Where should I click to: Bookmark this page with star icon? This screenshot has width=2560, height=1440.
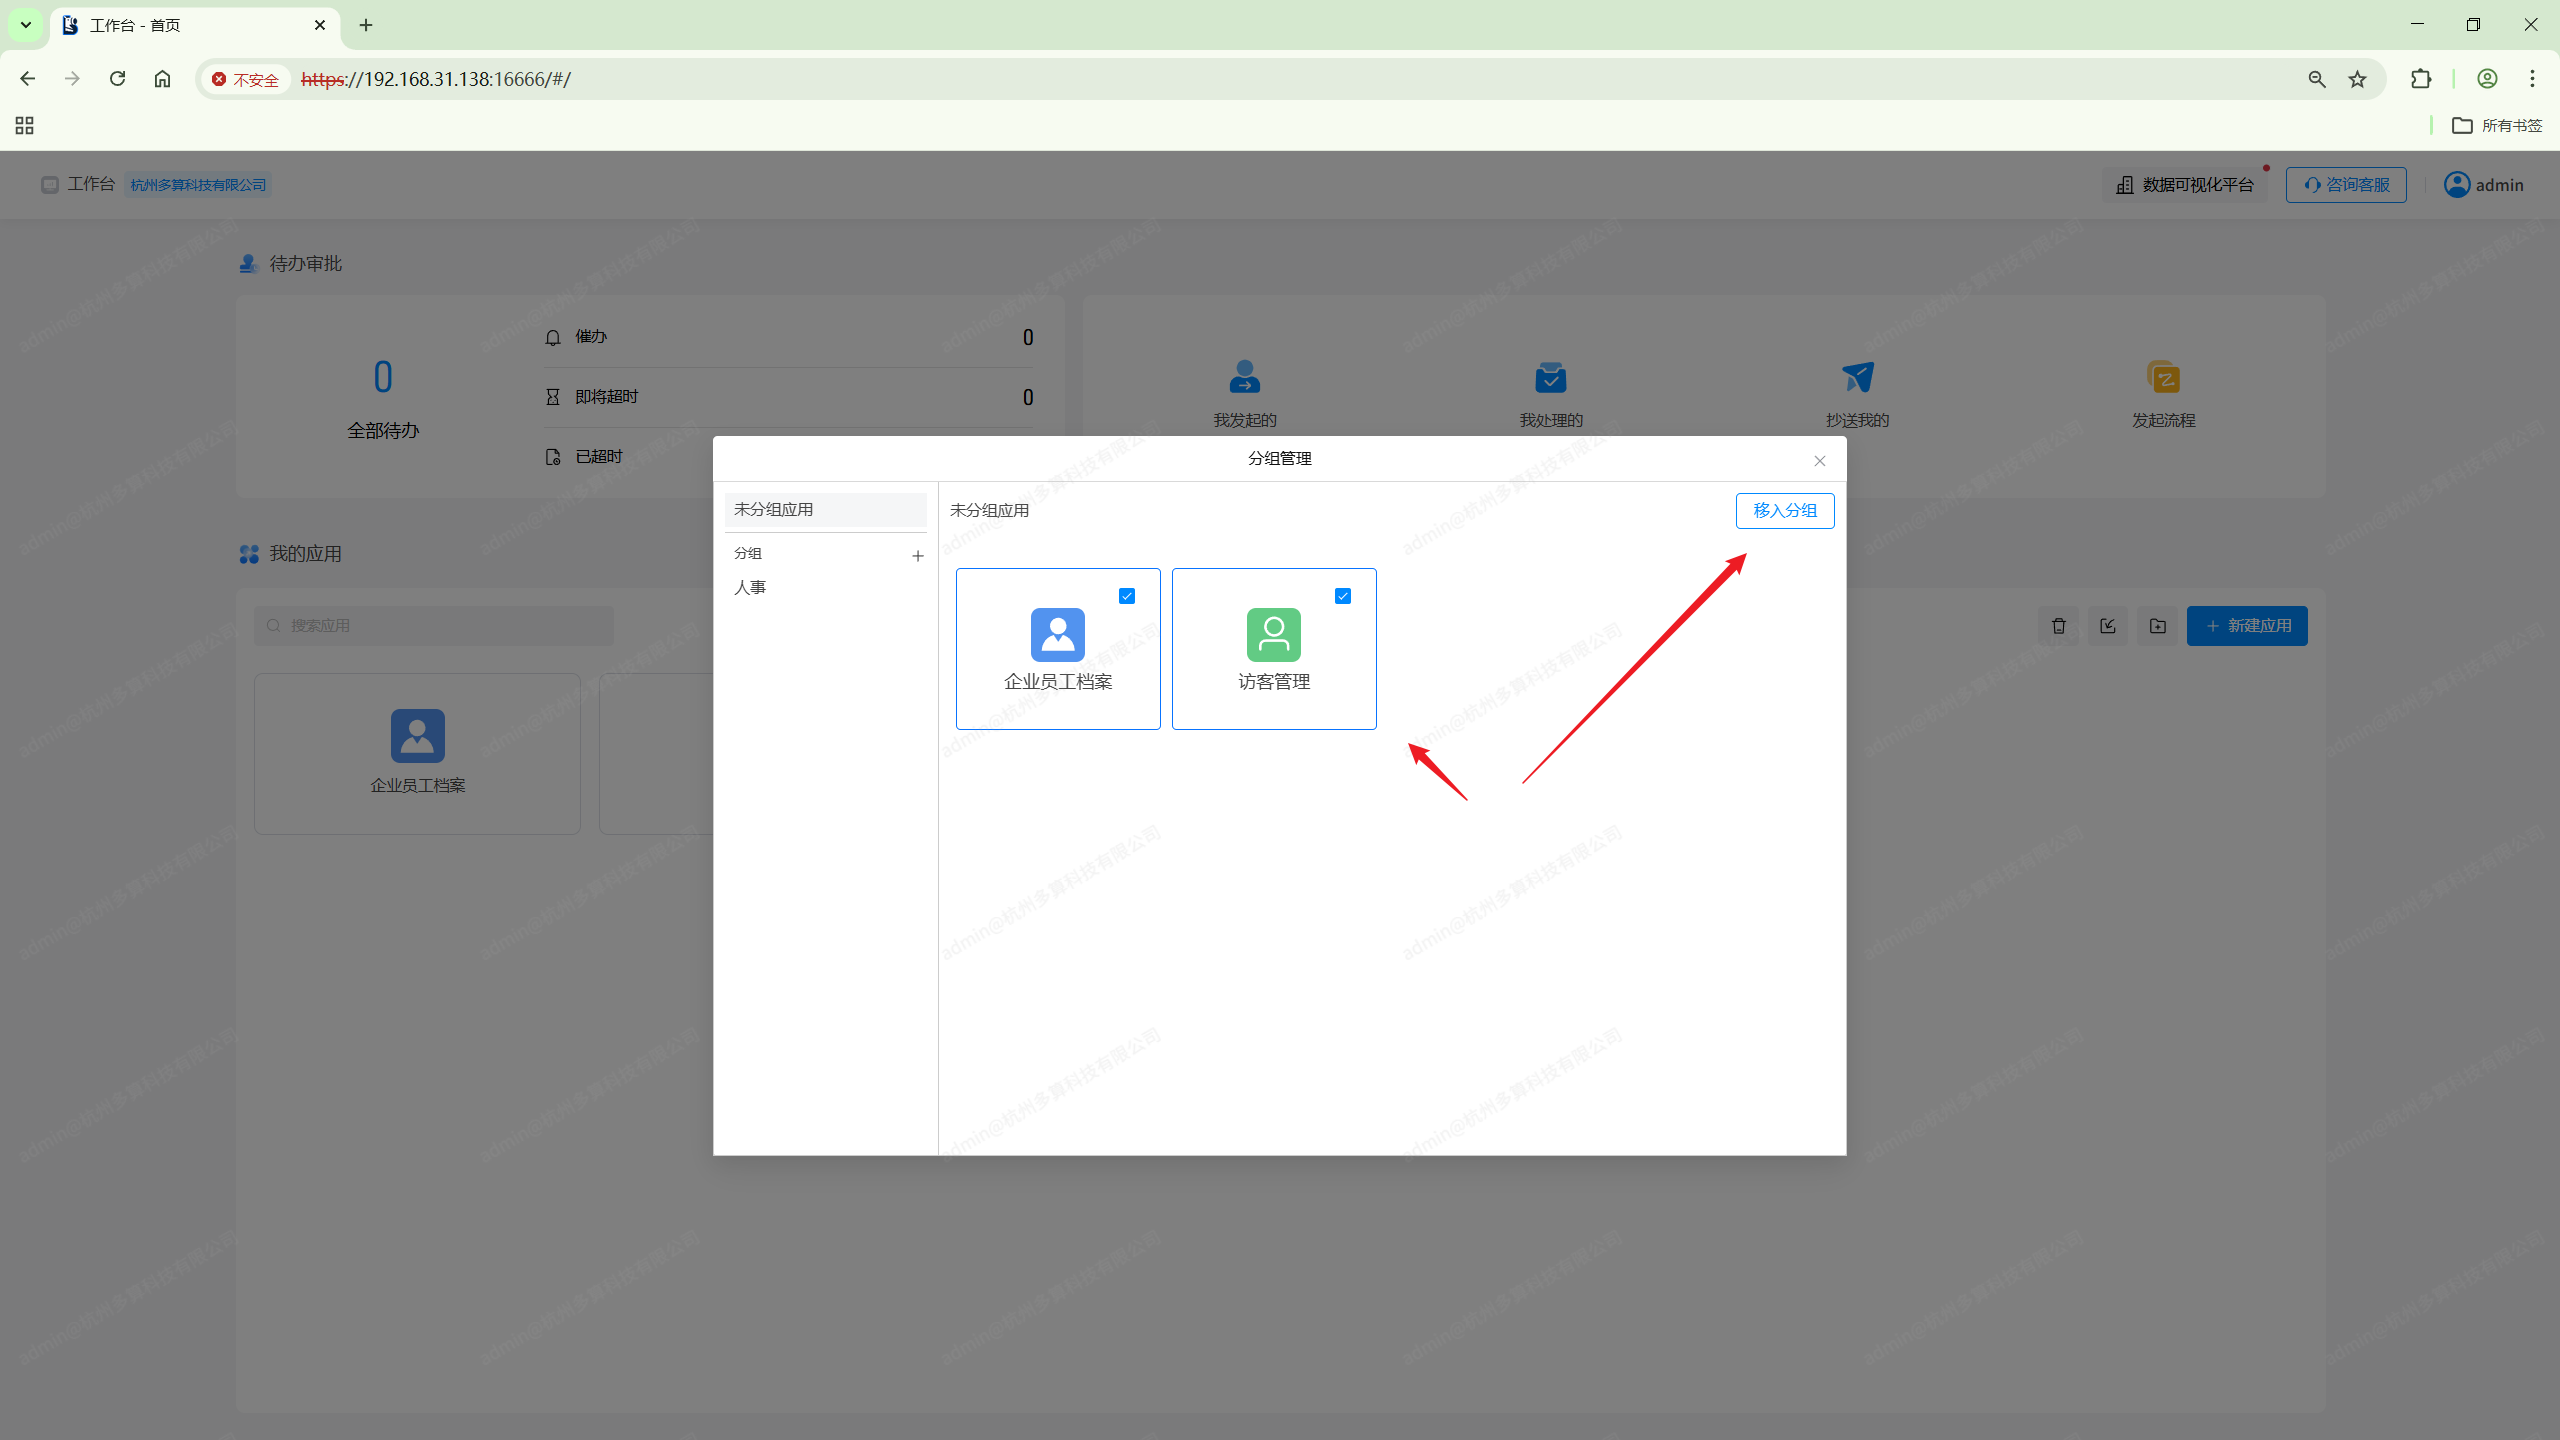click(2358, 79)
